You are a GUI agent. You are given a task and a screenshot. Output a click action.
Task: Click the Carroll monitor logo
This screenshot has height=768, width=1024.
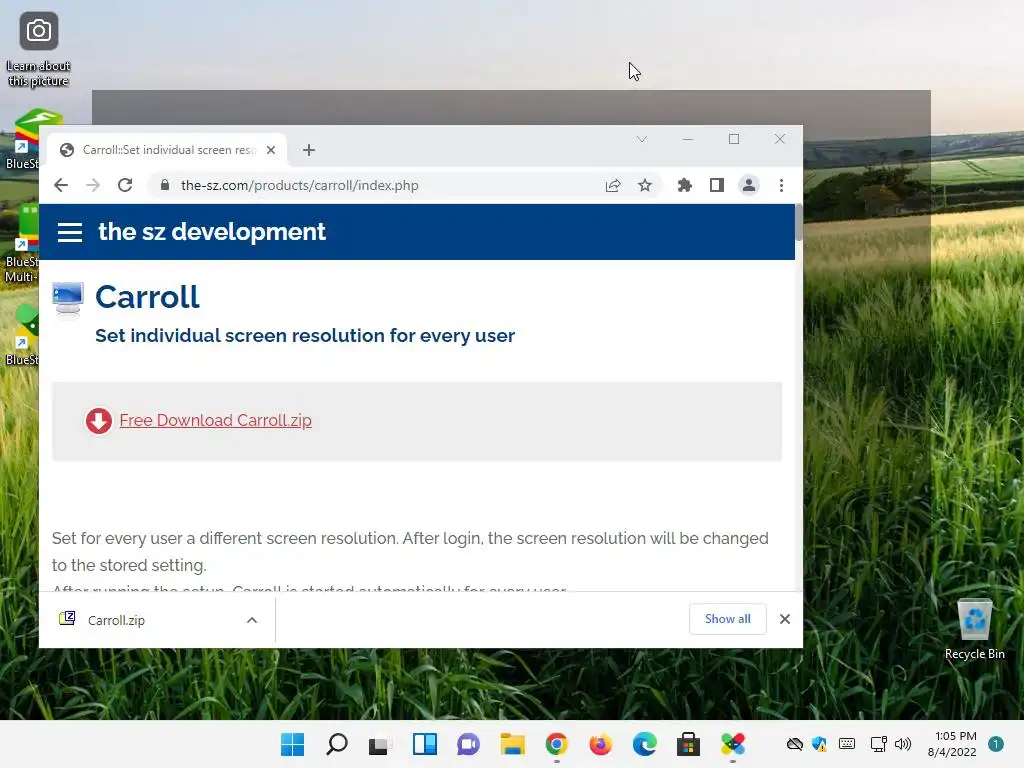pos(68,299)
